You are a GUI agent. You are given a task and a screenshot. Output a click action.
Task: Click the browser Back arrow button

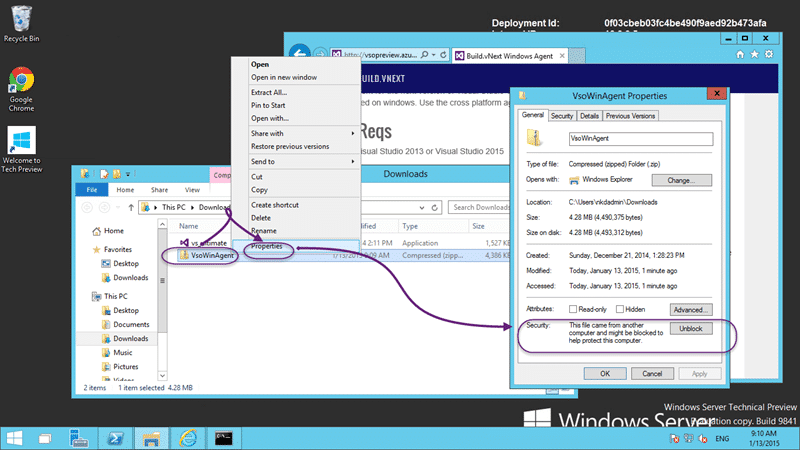299,54
